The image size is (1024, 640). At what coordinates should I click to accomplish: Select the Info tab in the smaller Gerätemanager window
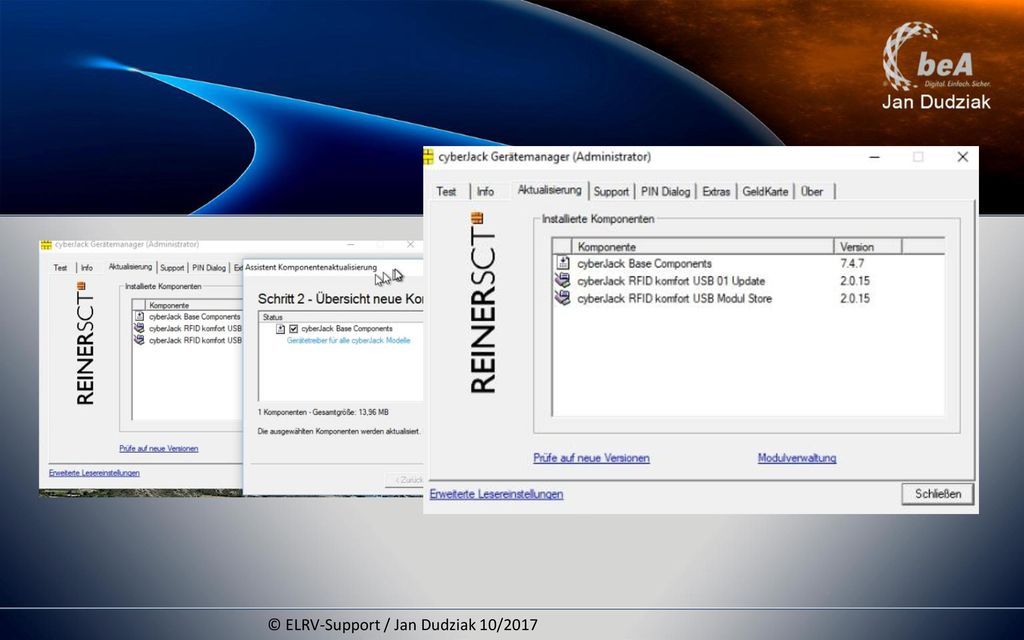(87, 268)
